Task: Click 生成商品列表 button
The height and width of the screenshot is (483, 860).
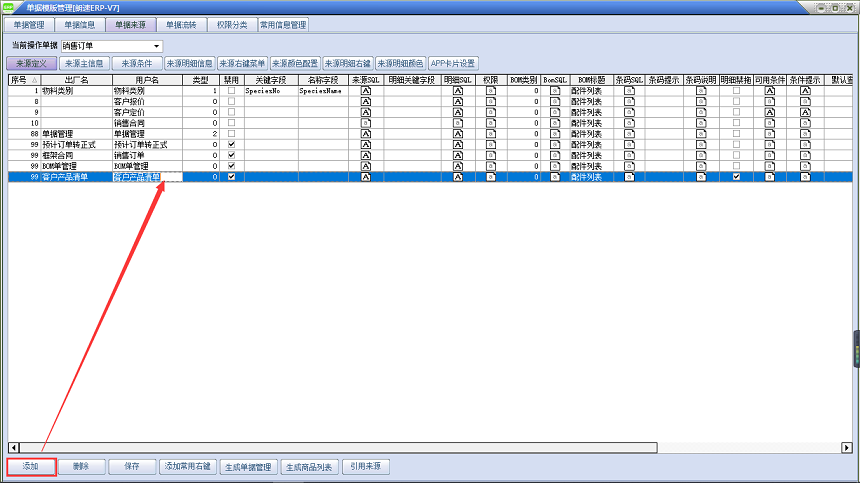Action: click(x=307, y=467)
